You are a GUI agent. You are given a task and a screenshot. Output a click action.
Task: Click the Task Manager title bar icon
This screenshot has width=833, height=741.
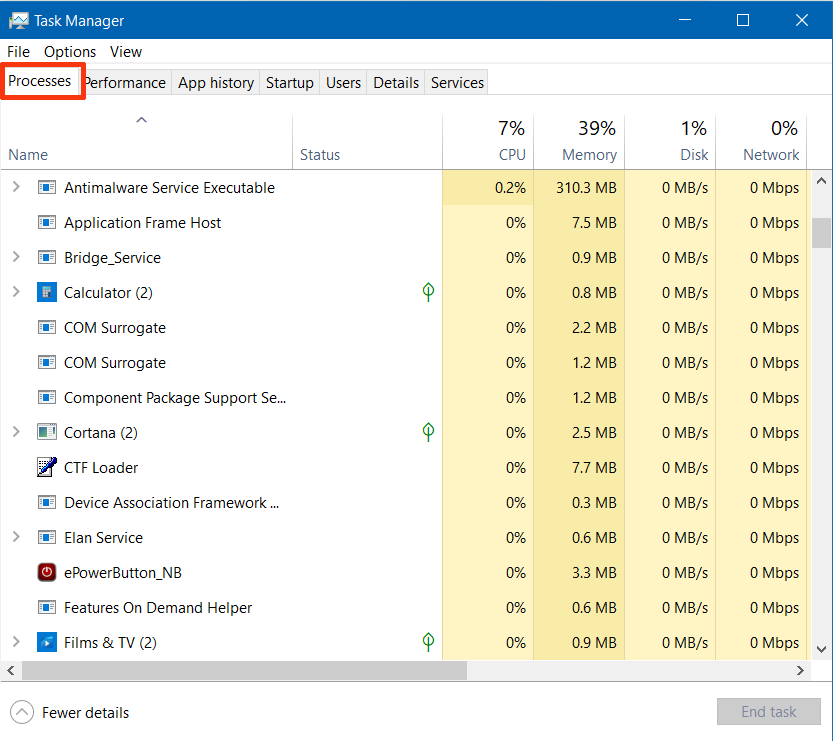19,21
